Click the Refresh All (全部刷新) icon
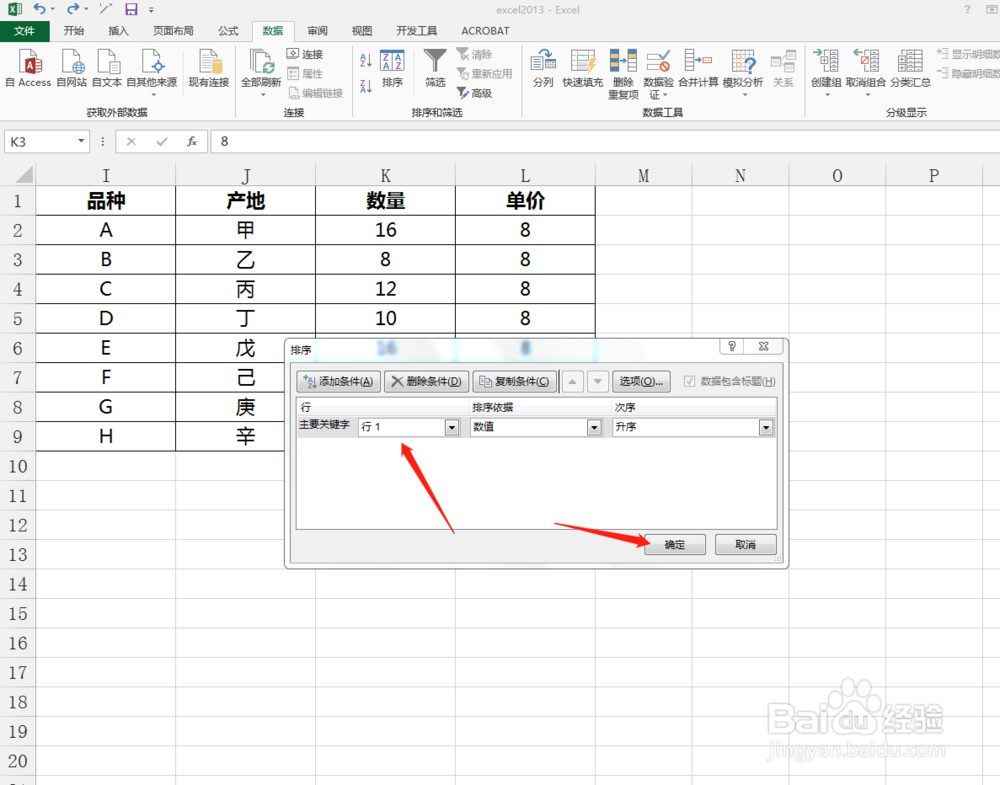 [x=260, y=67]
